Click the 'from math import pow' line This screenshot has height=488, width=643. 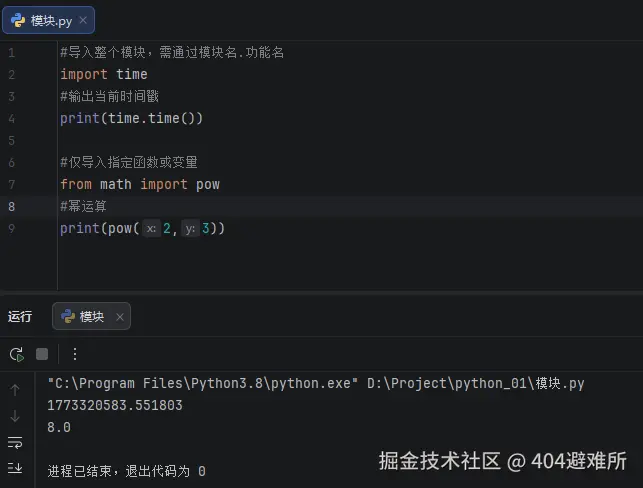[140, 184]
